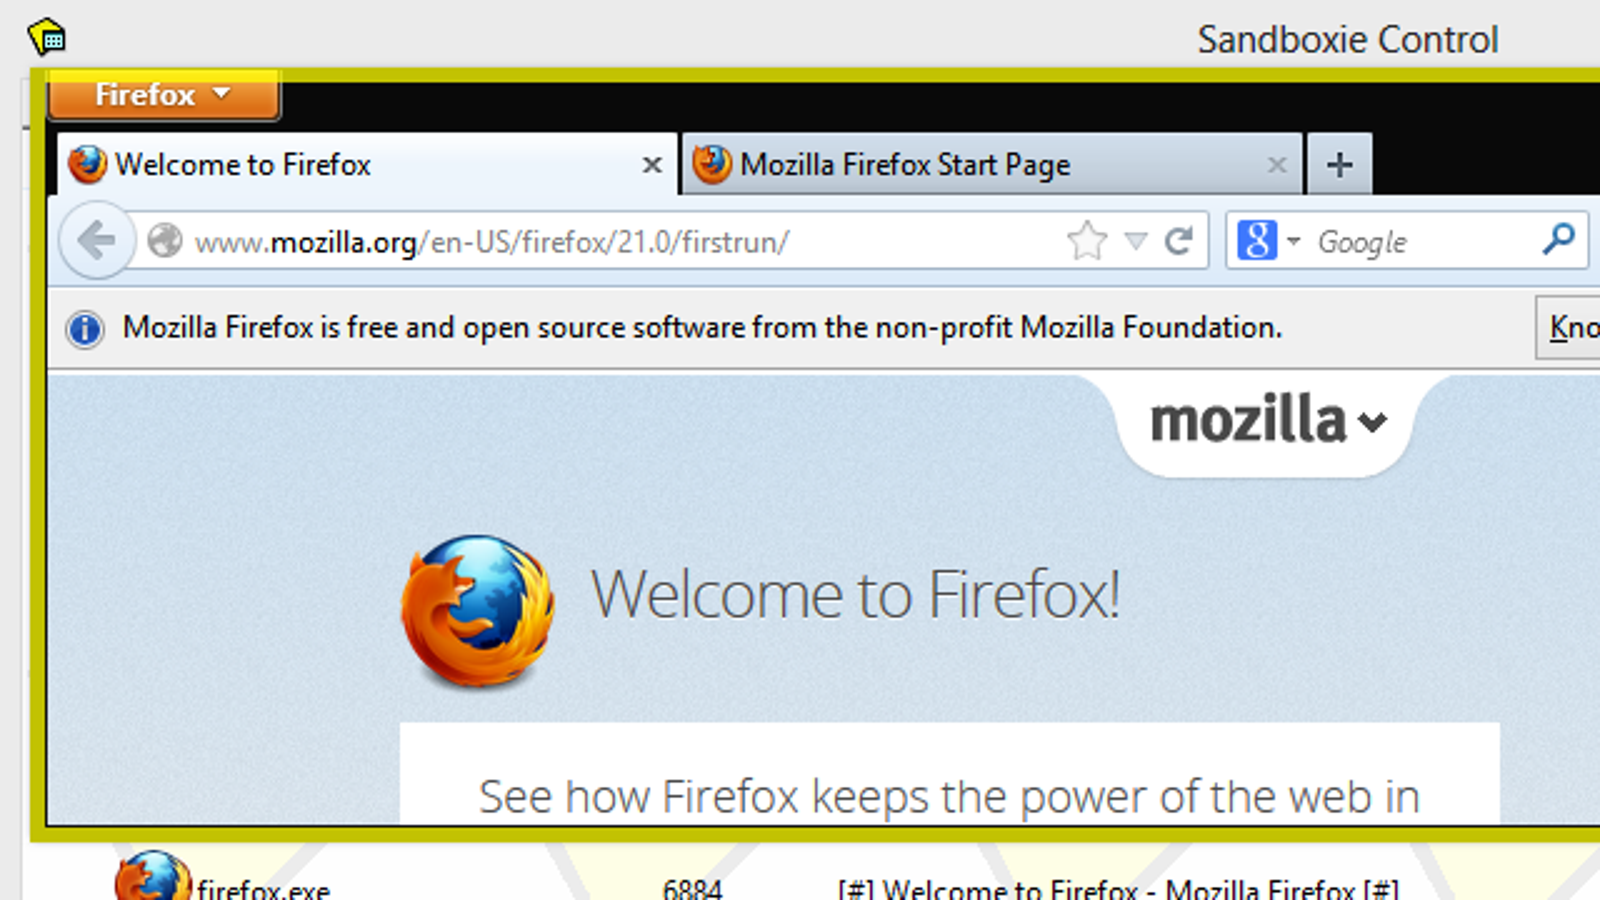This screenshot has height=900, width=1600.
Task: Click the Sandboxie Control window icon
Action: [x=47, y=37]
